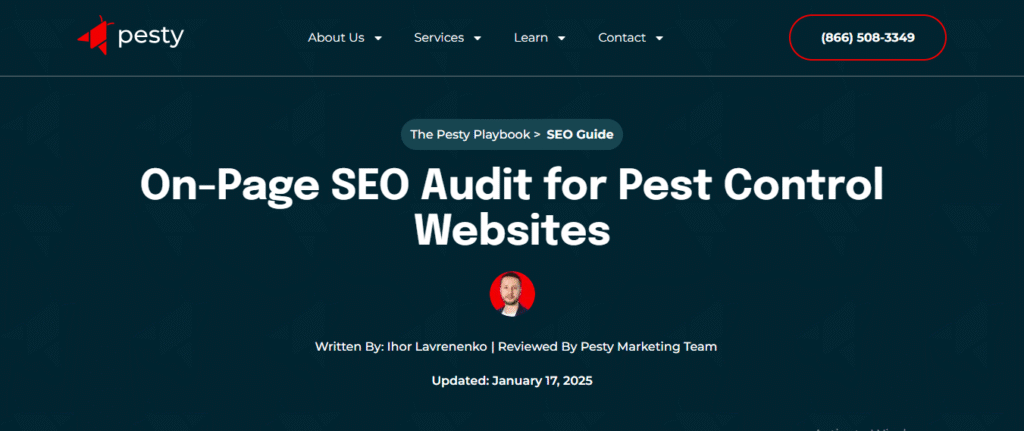Click the On-Page SEO Audit page heading

tap(512, 208)
